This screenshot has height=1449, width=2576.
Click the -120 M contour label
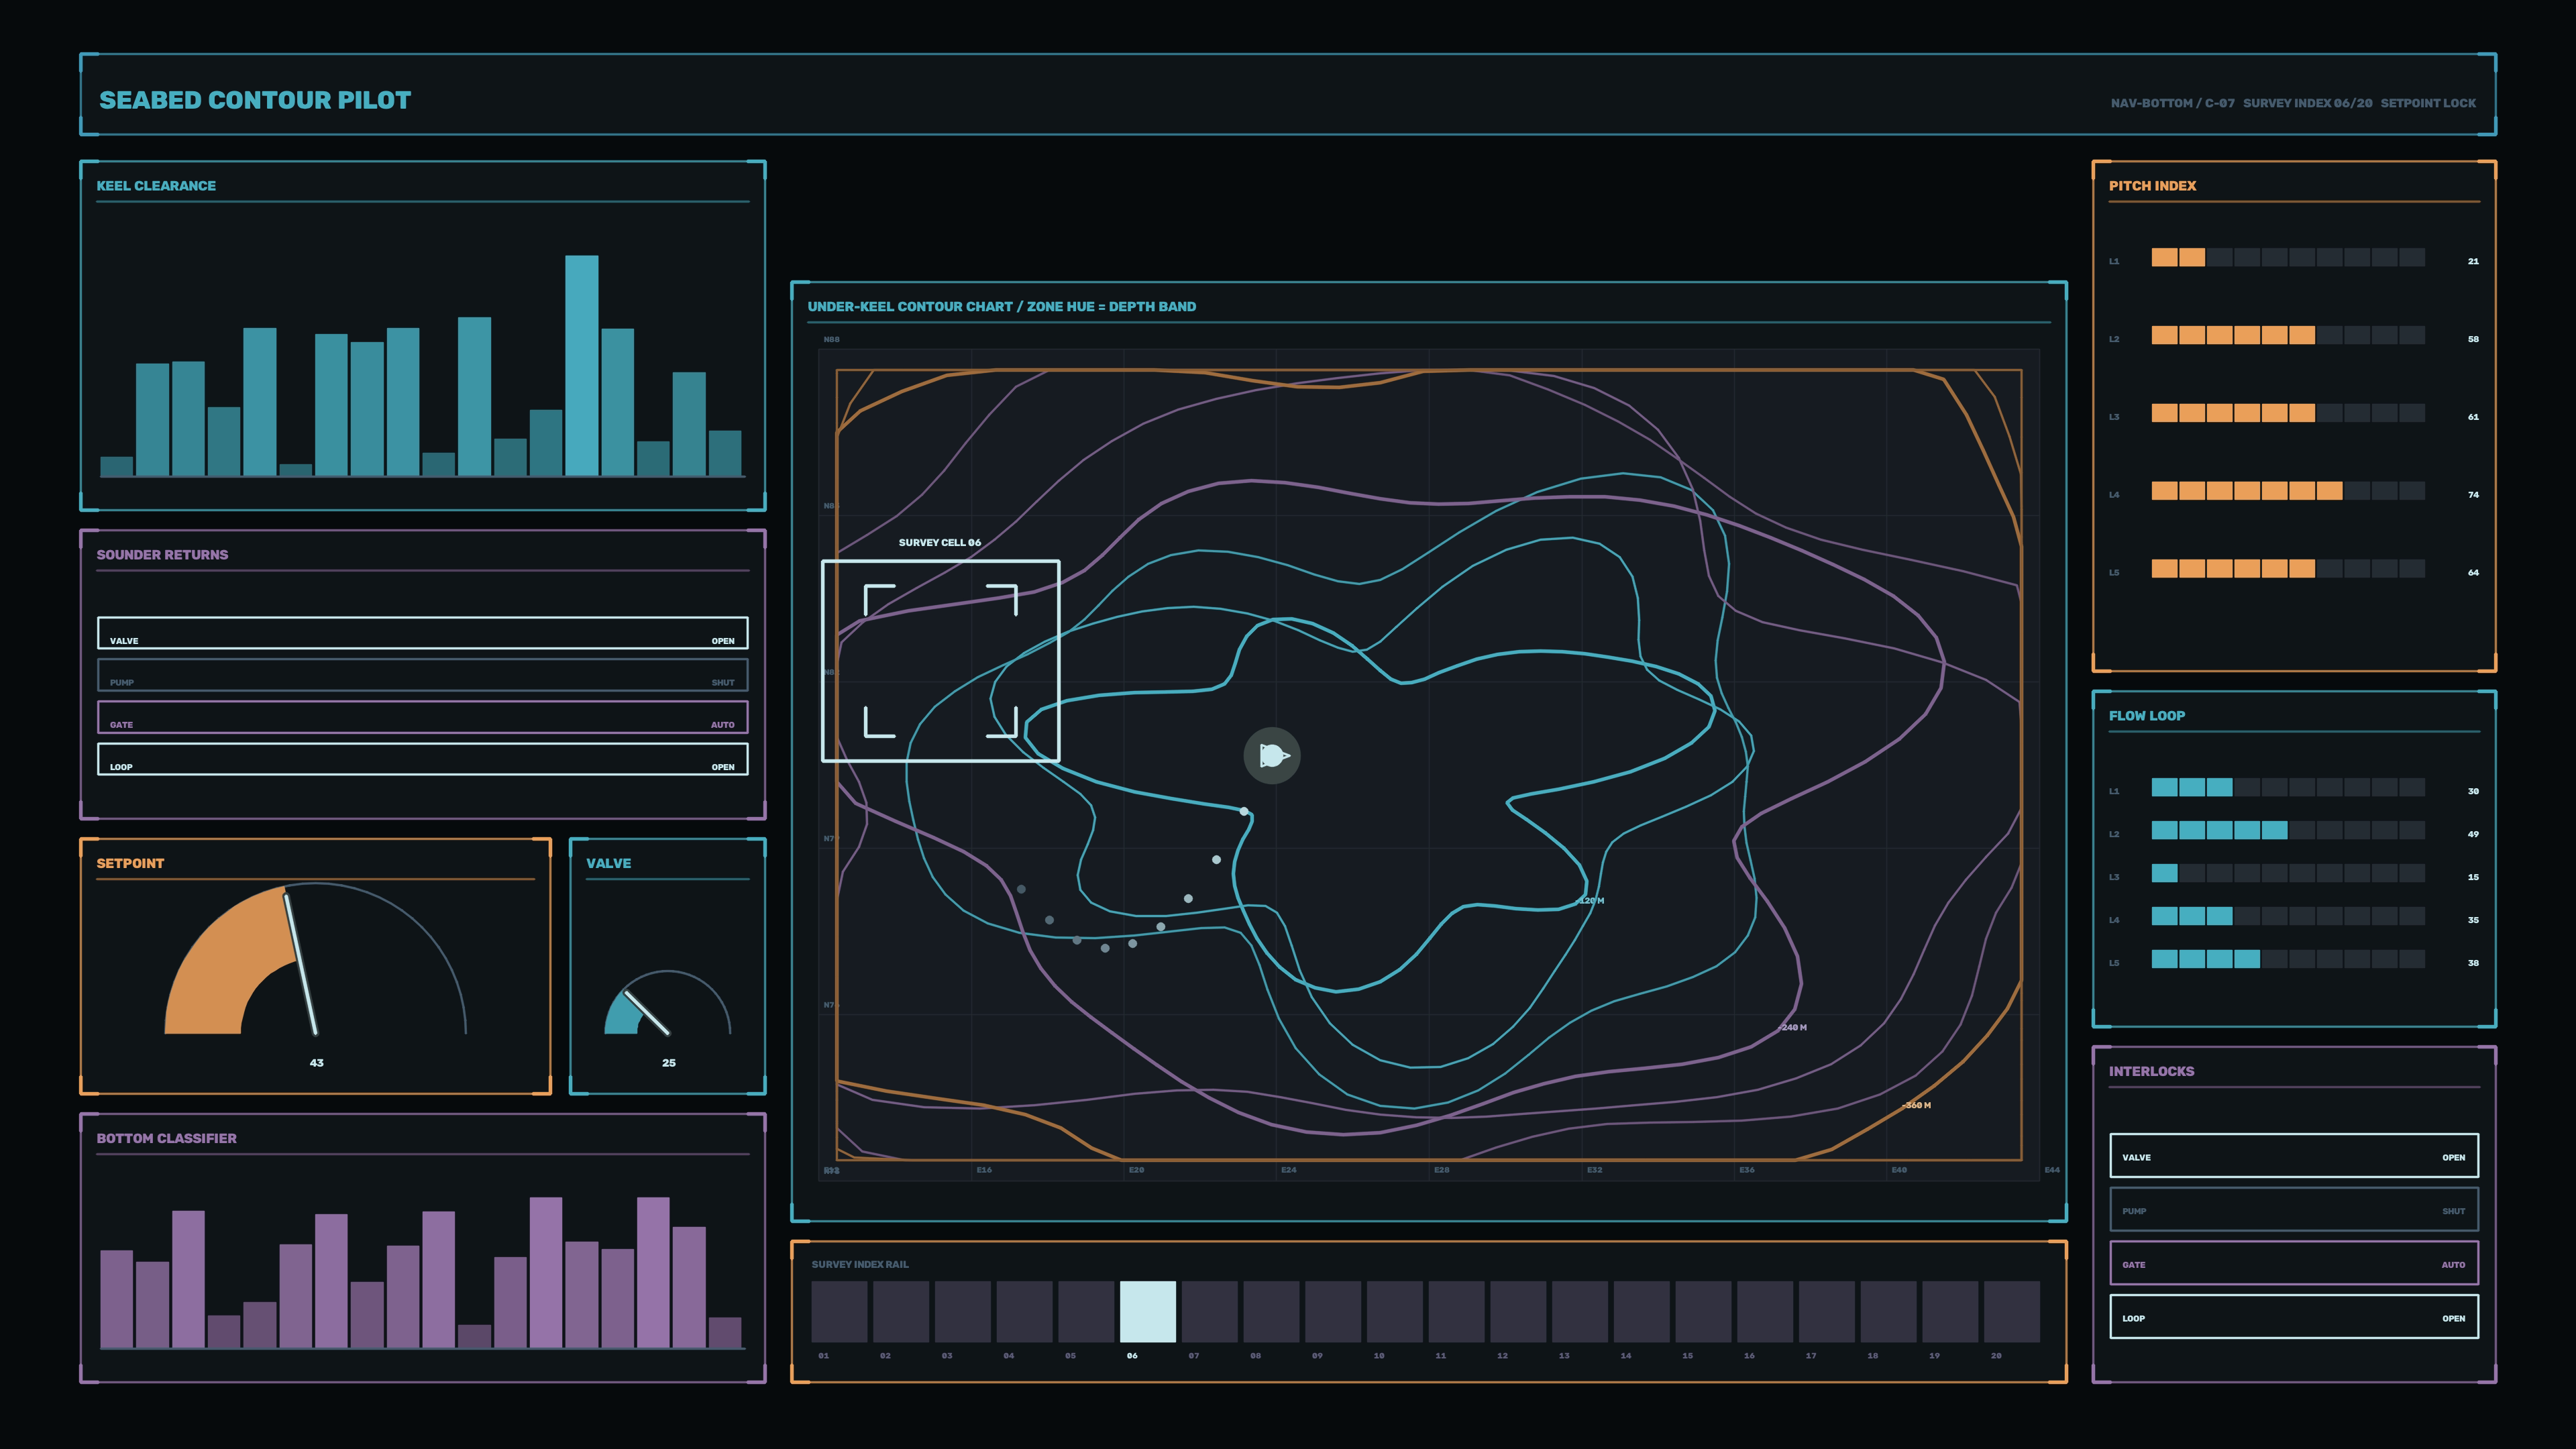[1590, 901]
